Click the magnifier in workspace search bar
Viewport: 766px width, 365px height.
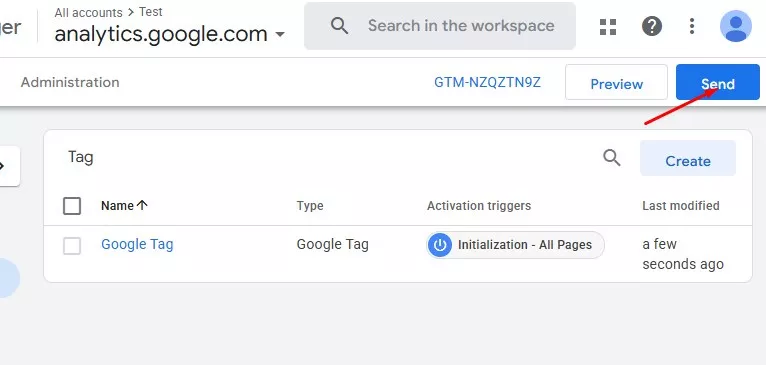pyautogui.click(x=340, y=26)
